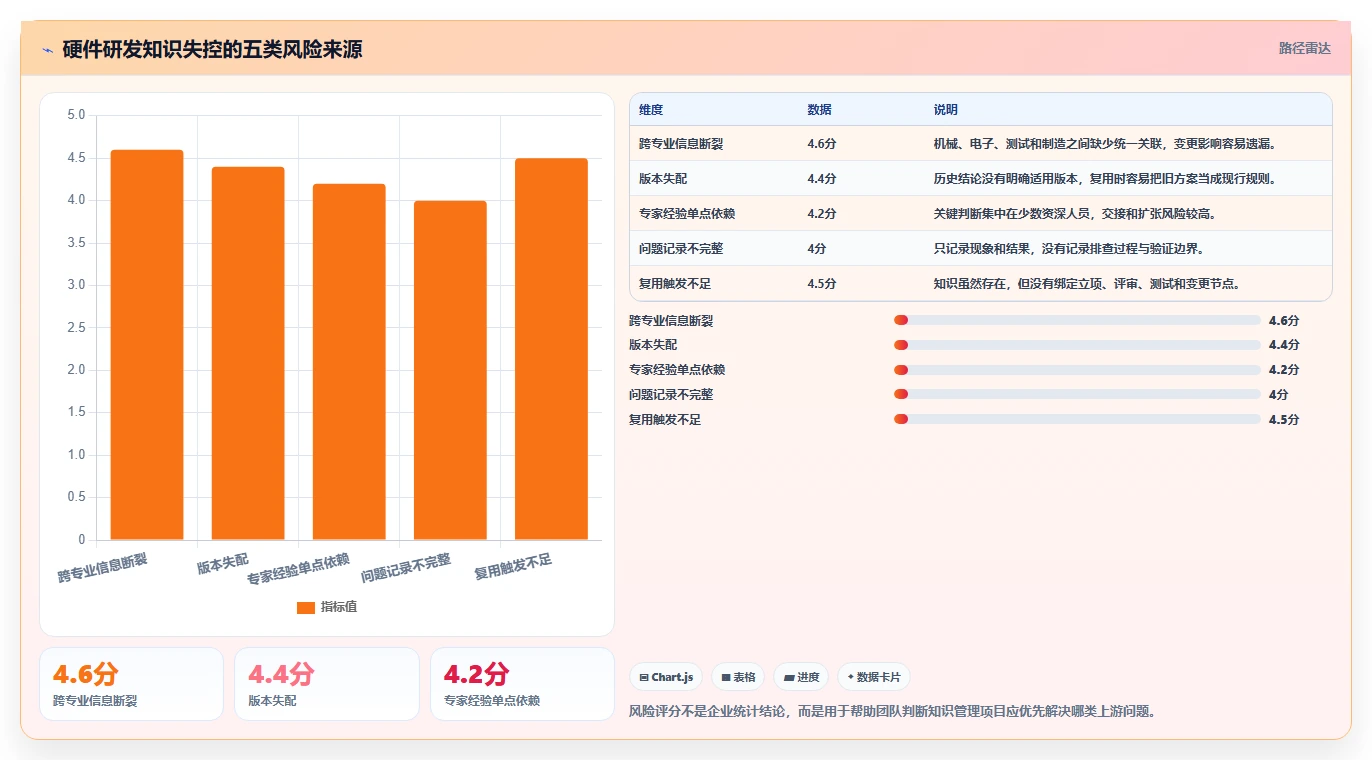Click the progress bar for 专家经验单点依赖

pos(1077,370)
